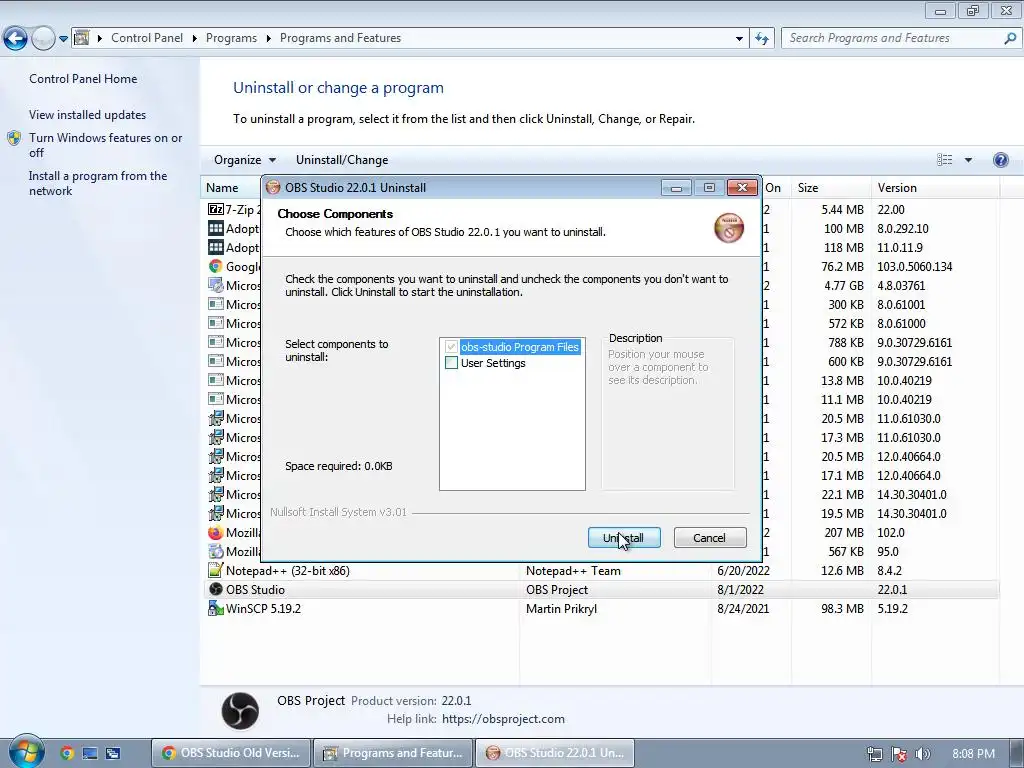Open the recent pages dropdown arrow
Screen dimensions: 1024x768
63,39
